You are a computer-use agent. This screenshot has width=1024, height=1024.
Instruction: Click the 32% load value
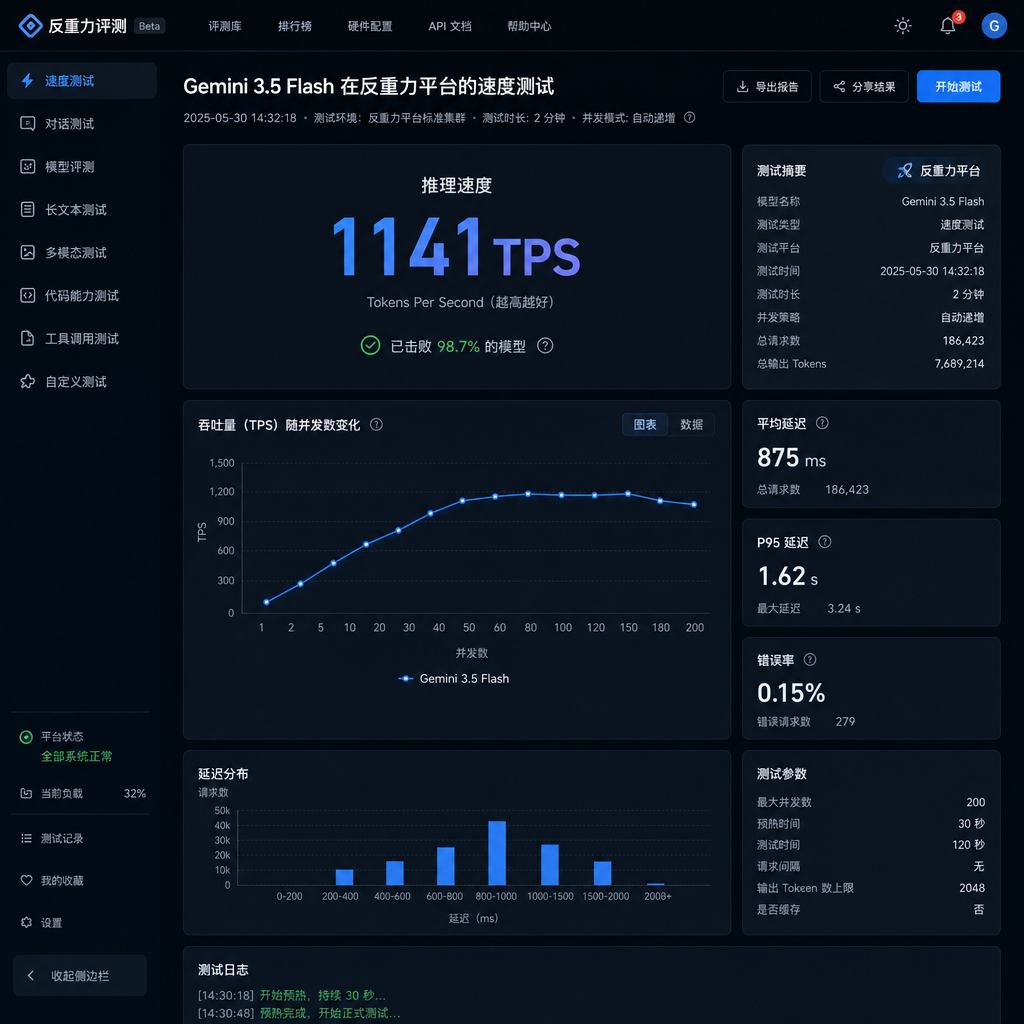point(135,793)
